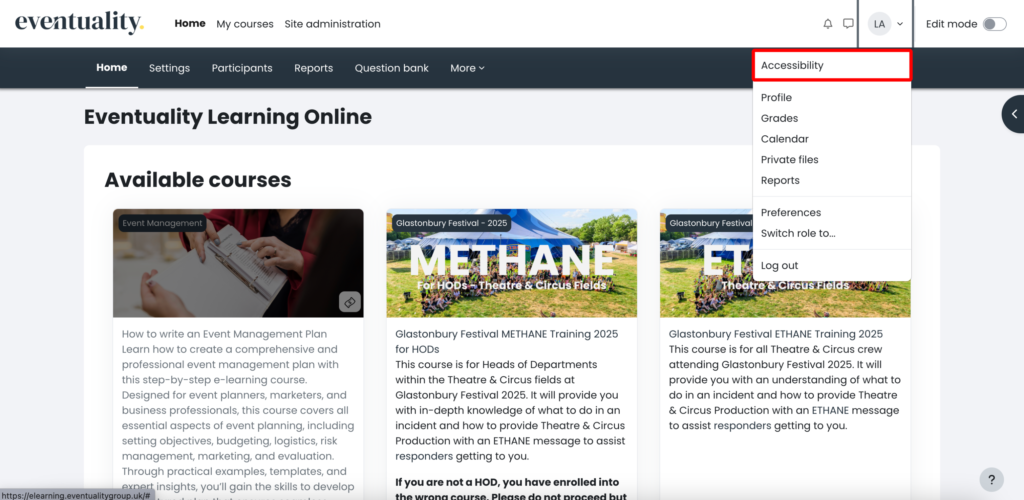
Task: Select Preferences in the user menu
Action: [x=791, y=212]
